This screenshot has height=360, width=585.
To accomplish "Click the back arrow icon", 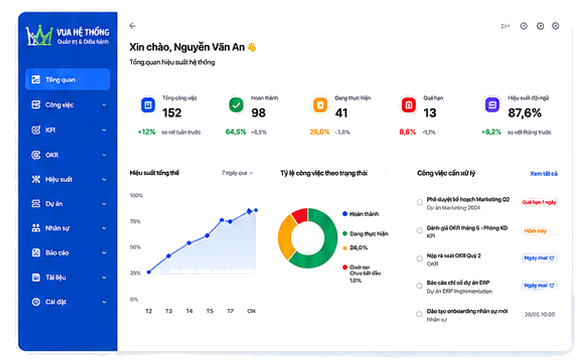I will point(132,26).
